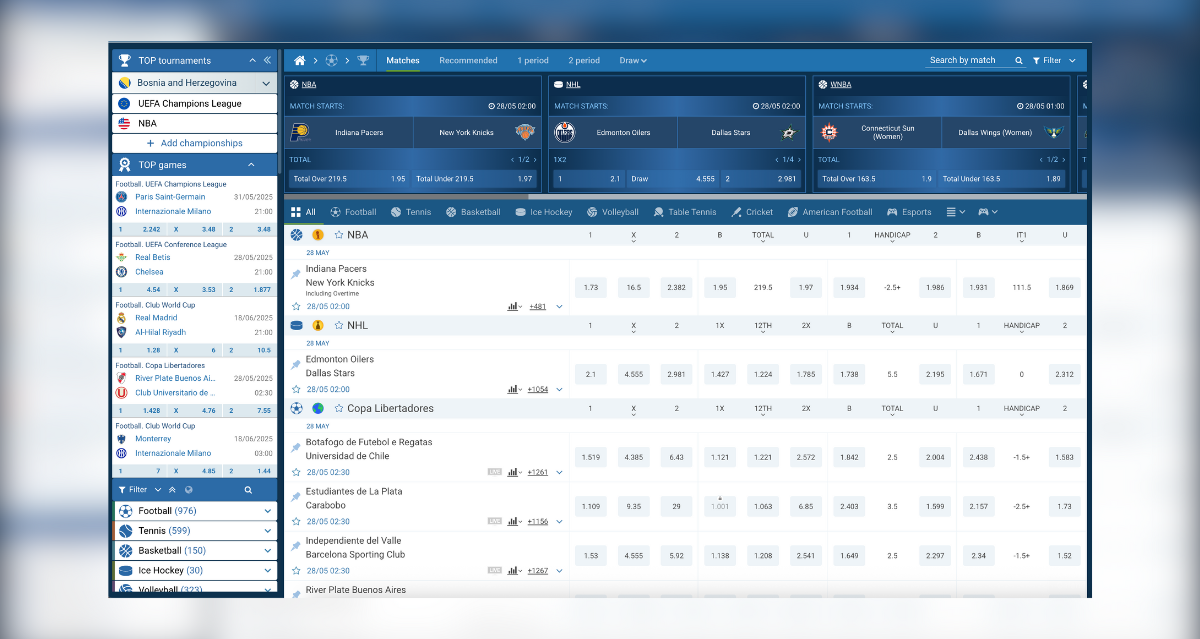The image size is (1200, 639).
Task: Click the search magnifier beside Search by match
Action: (1019, 60)
